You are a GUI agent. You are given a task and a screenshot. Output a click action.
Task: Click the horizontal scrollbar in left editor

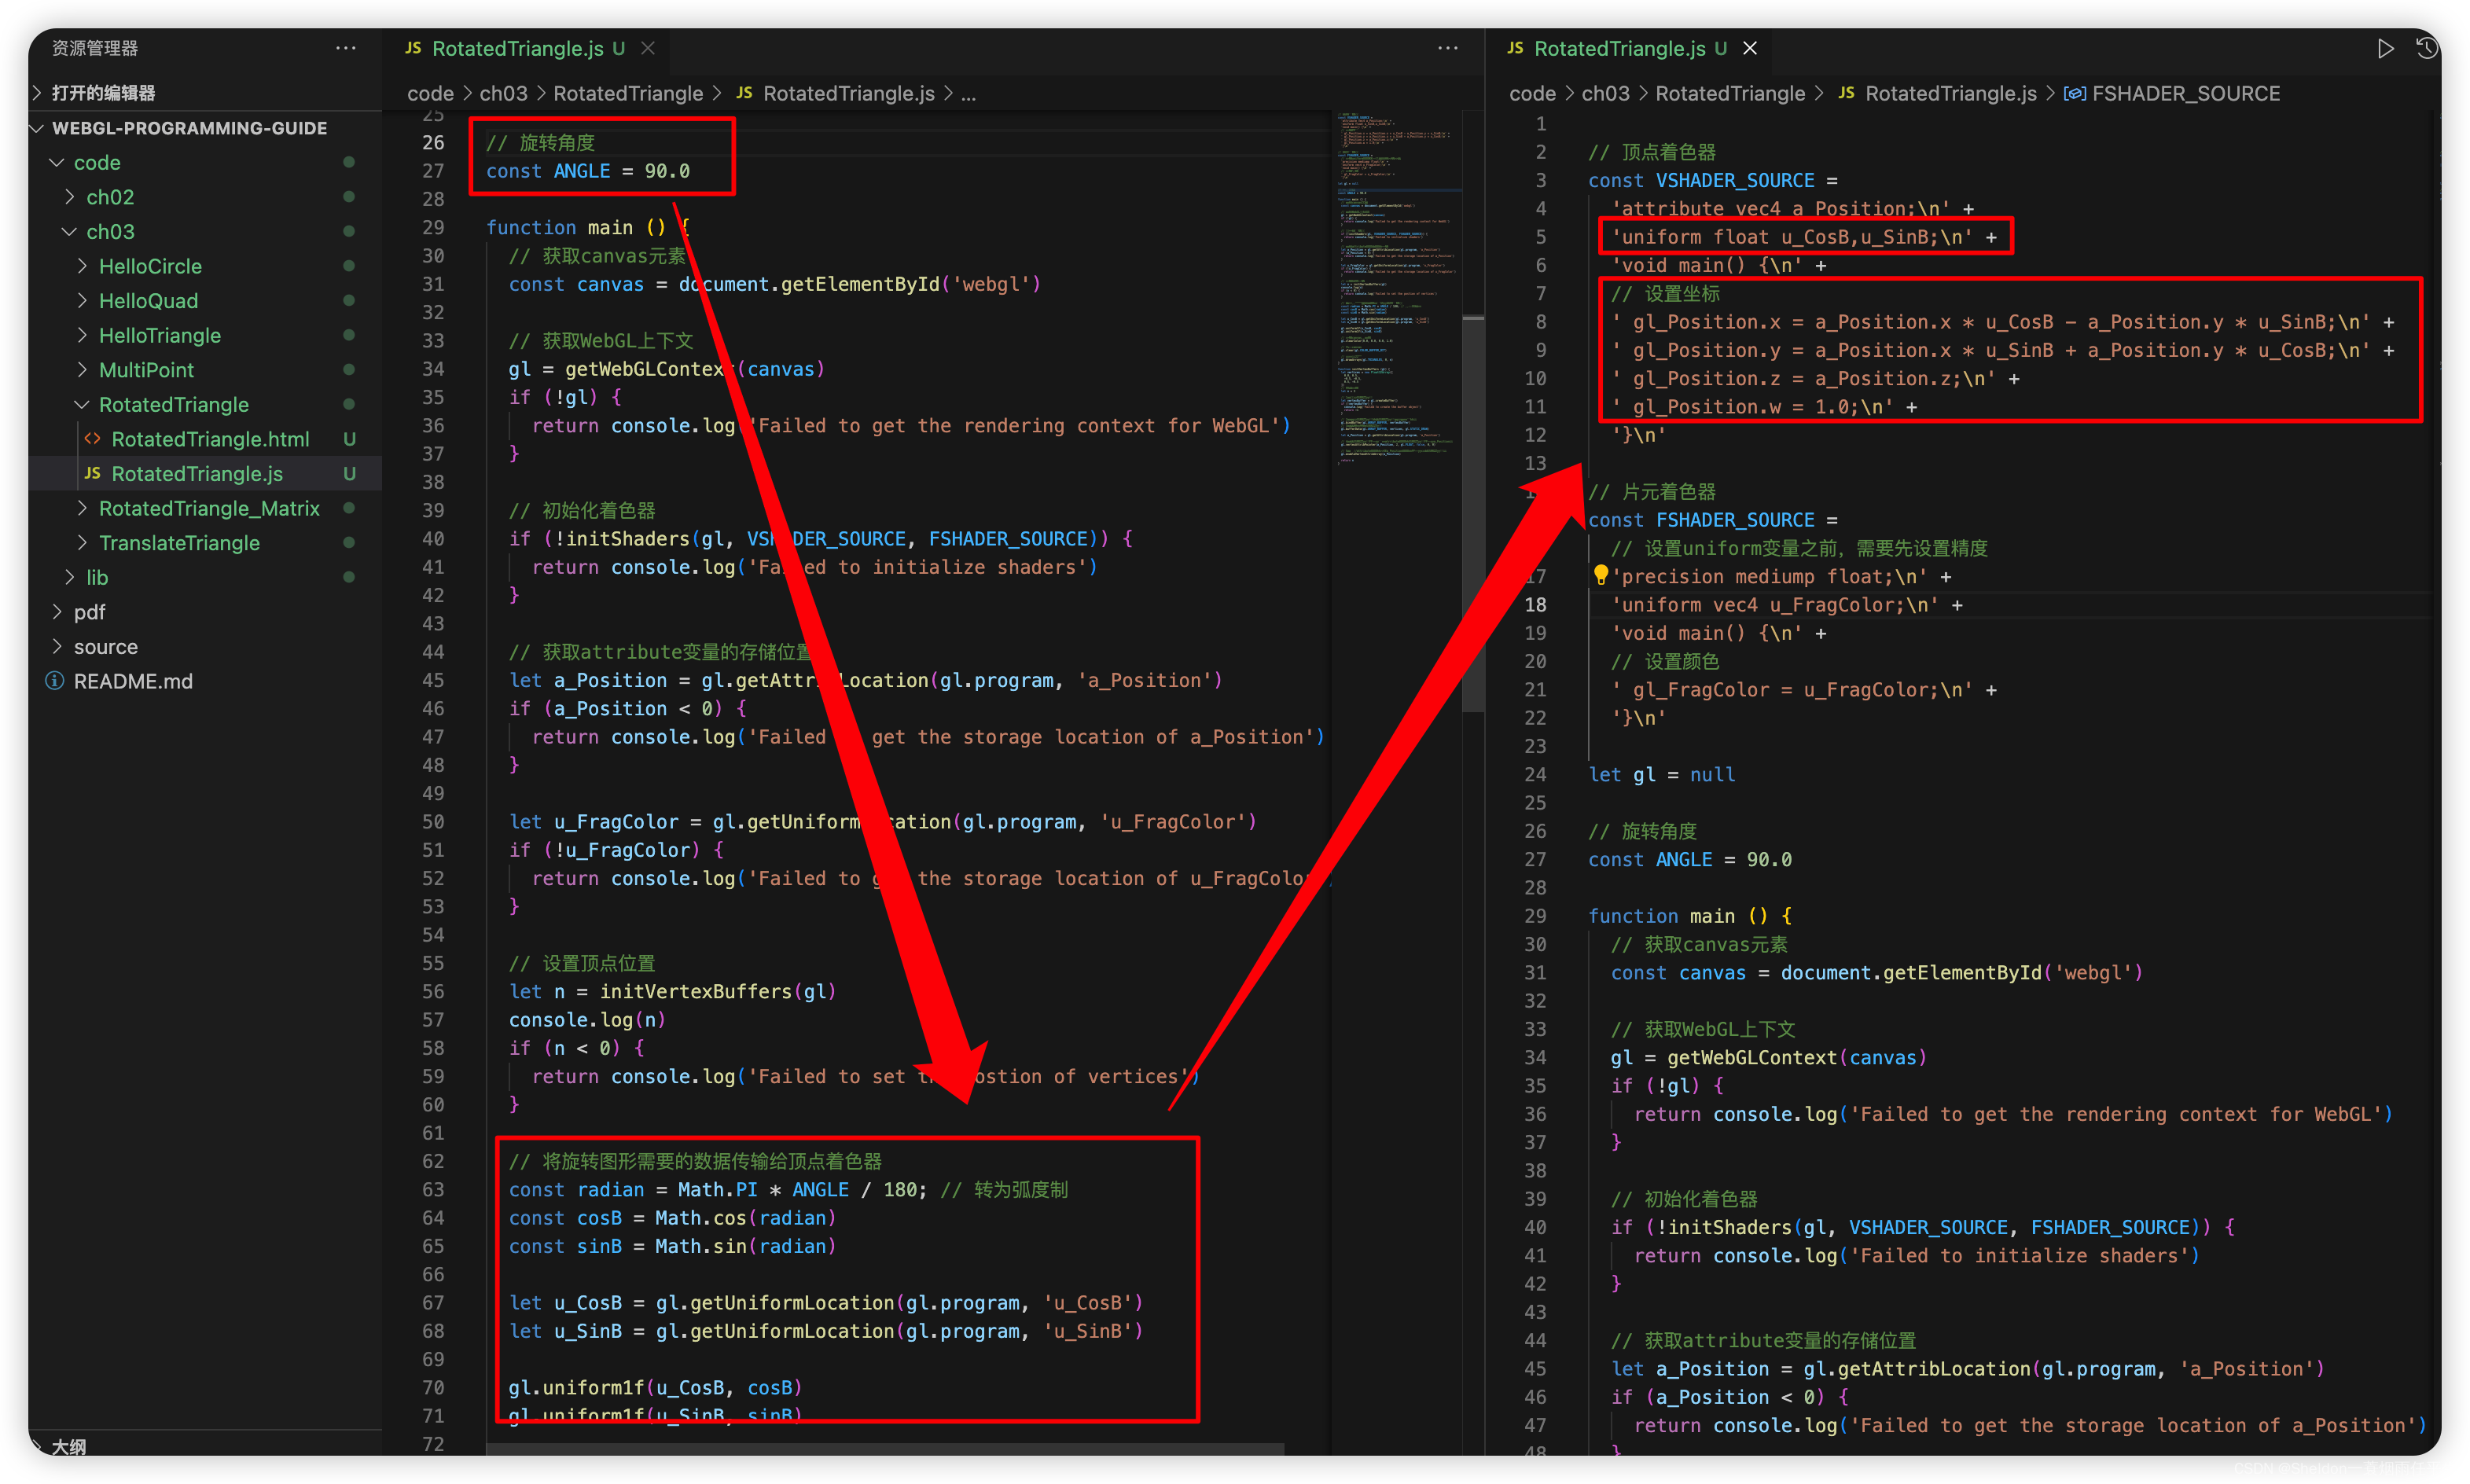pyautogui.click(x=884, y=1448)
